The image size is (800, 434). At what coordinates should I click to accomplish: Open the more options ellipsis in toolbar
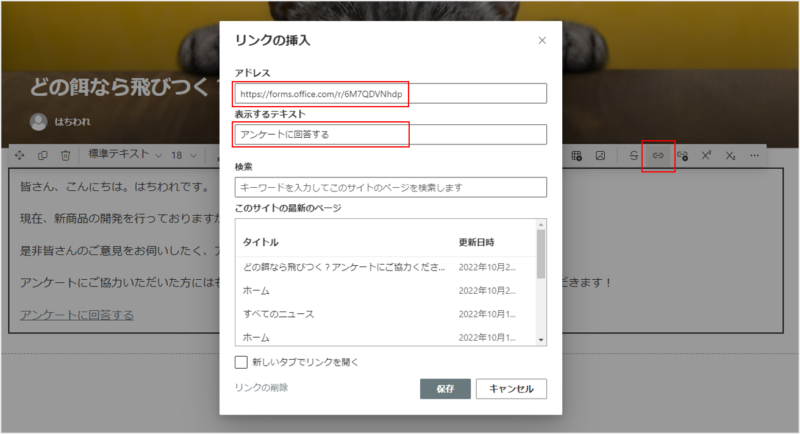point(754,156)
